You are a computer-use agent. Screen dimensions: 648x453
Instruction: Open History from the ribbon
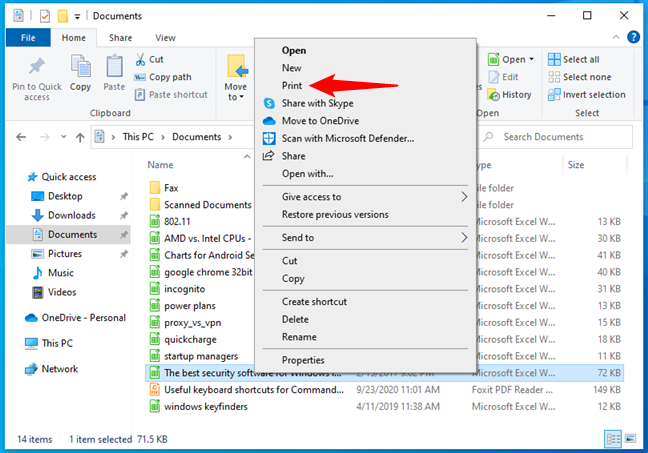coord(510,95)
